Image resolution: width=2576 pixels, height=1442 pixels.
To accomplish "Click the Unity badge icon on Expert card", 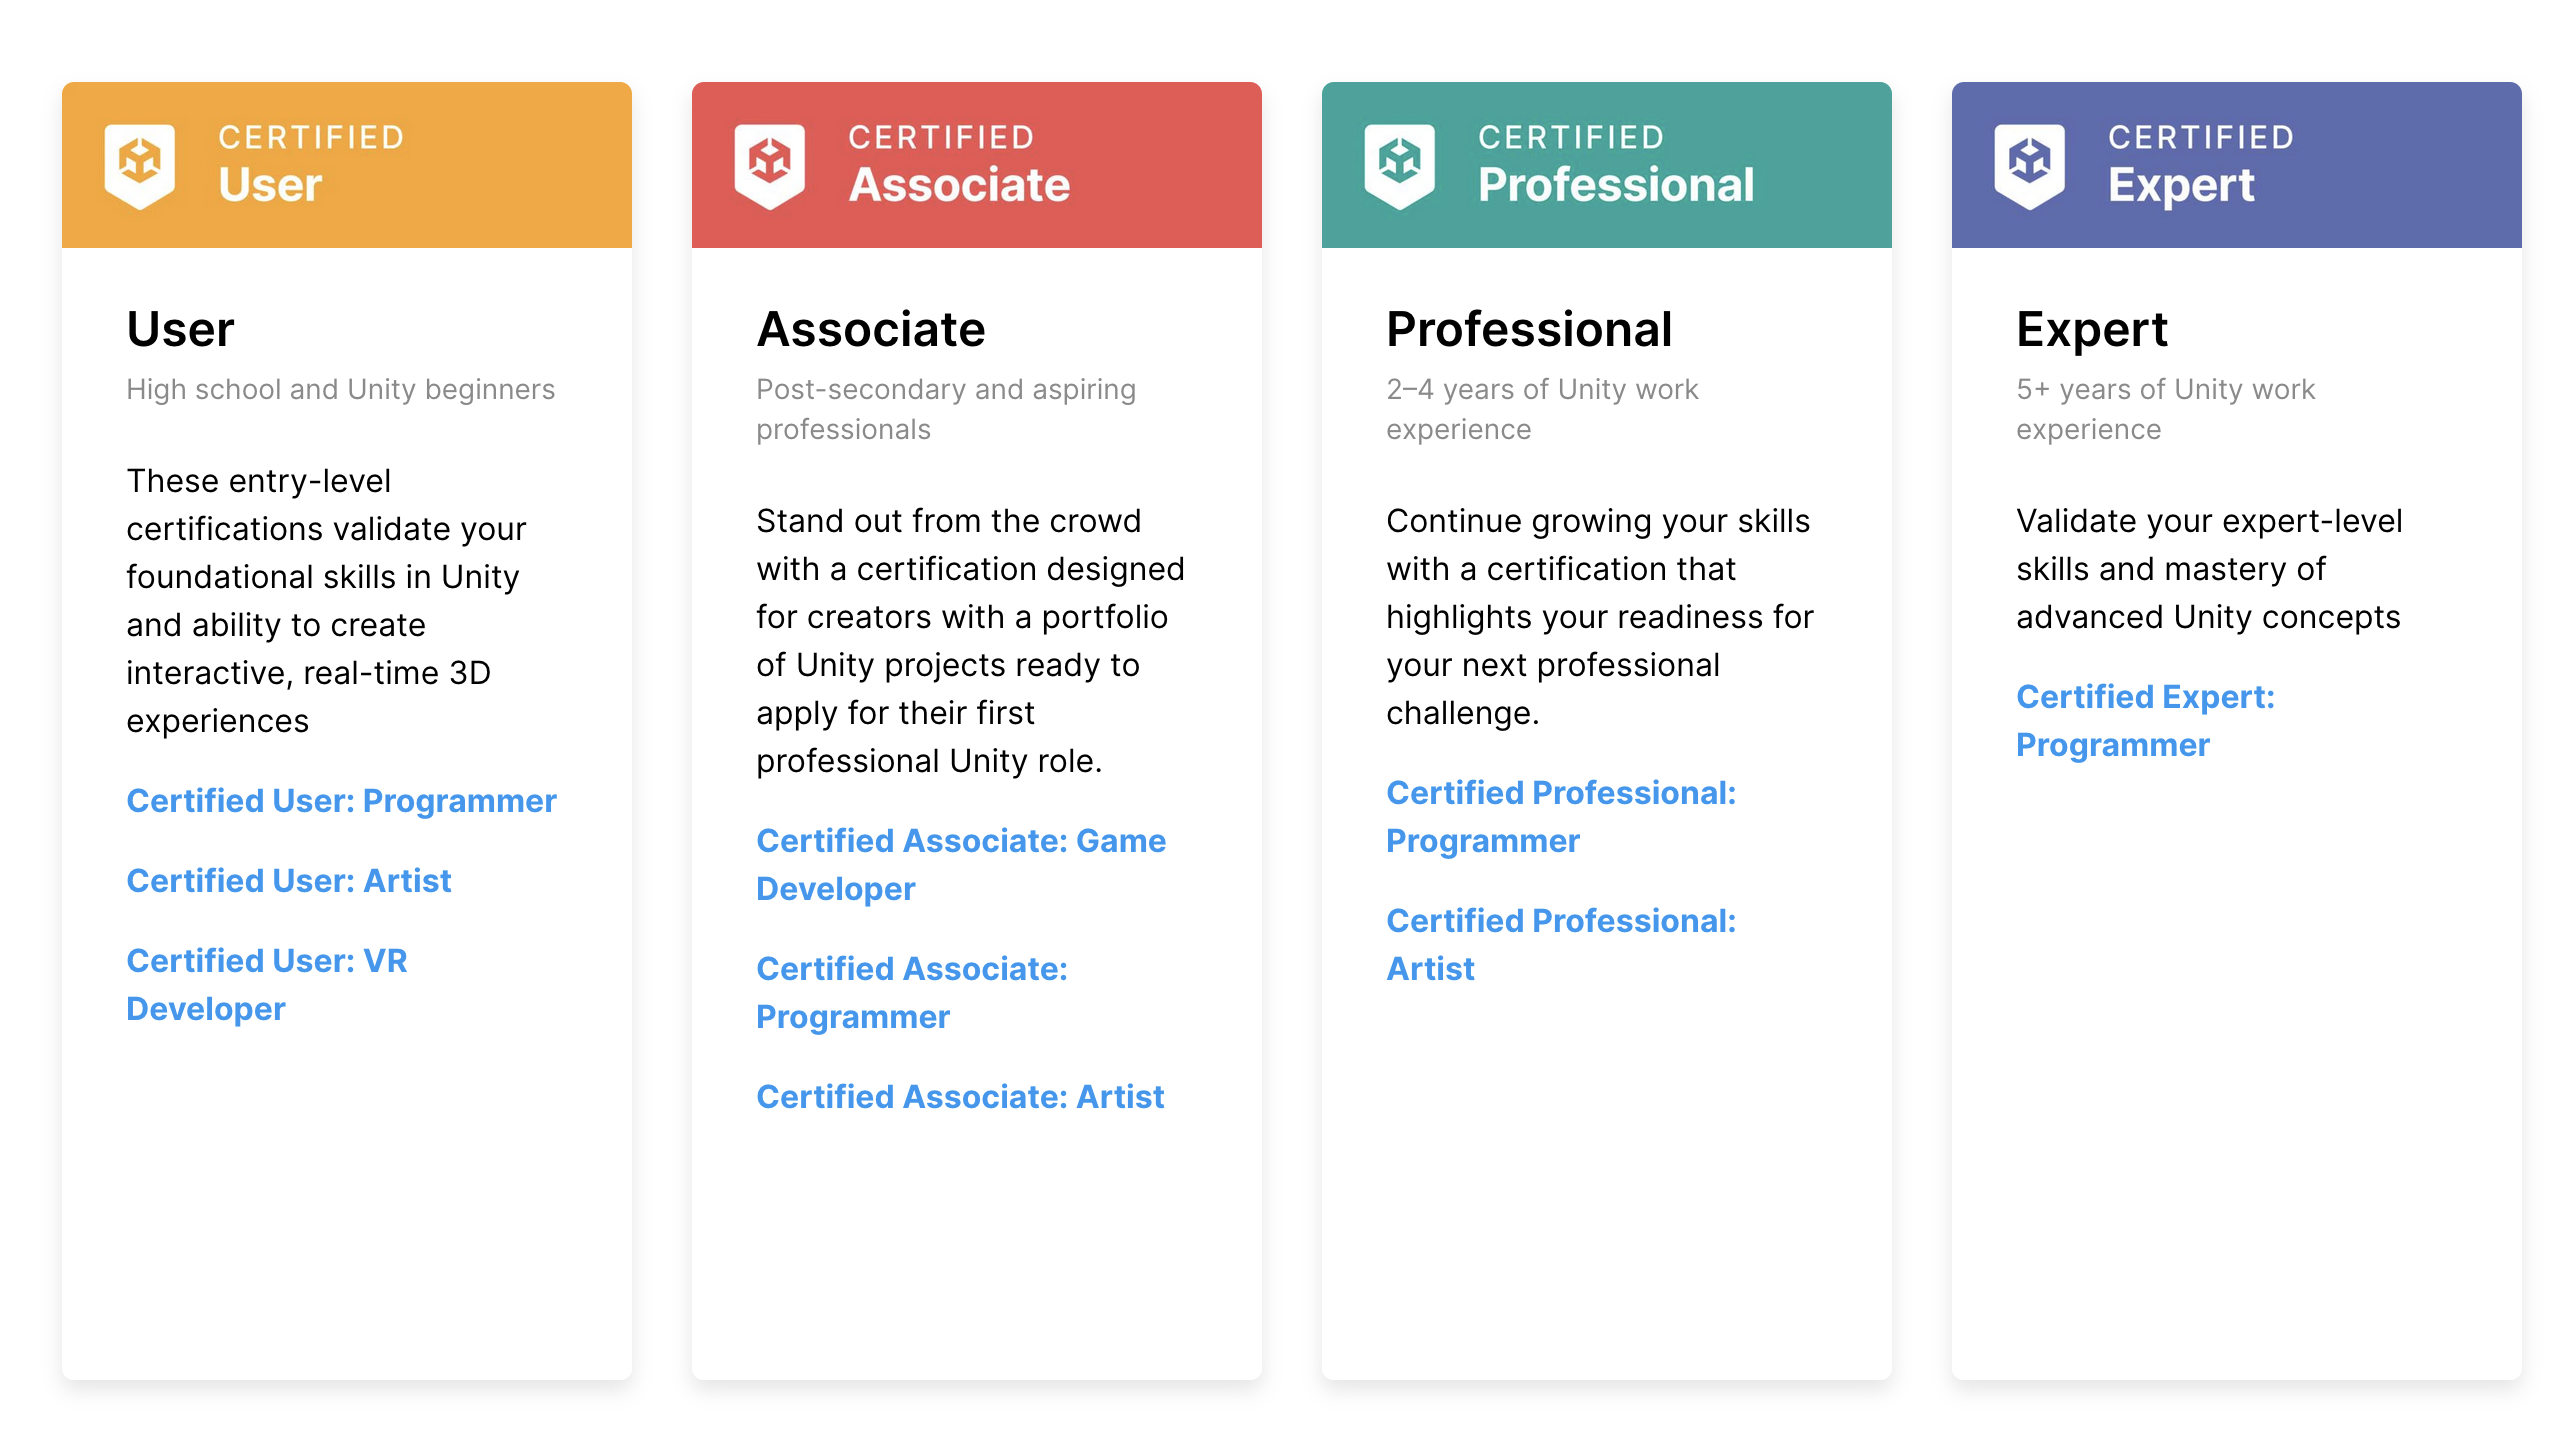I will pyautogui.click(x=2030, y=164).
